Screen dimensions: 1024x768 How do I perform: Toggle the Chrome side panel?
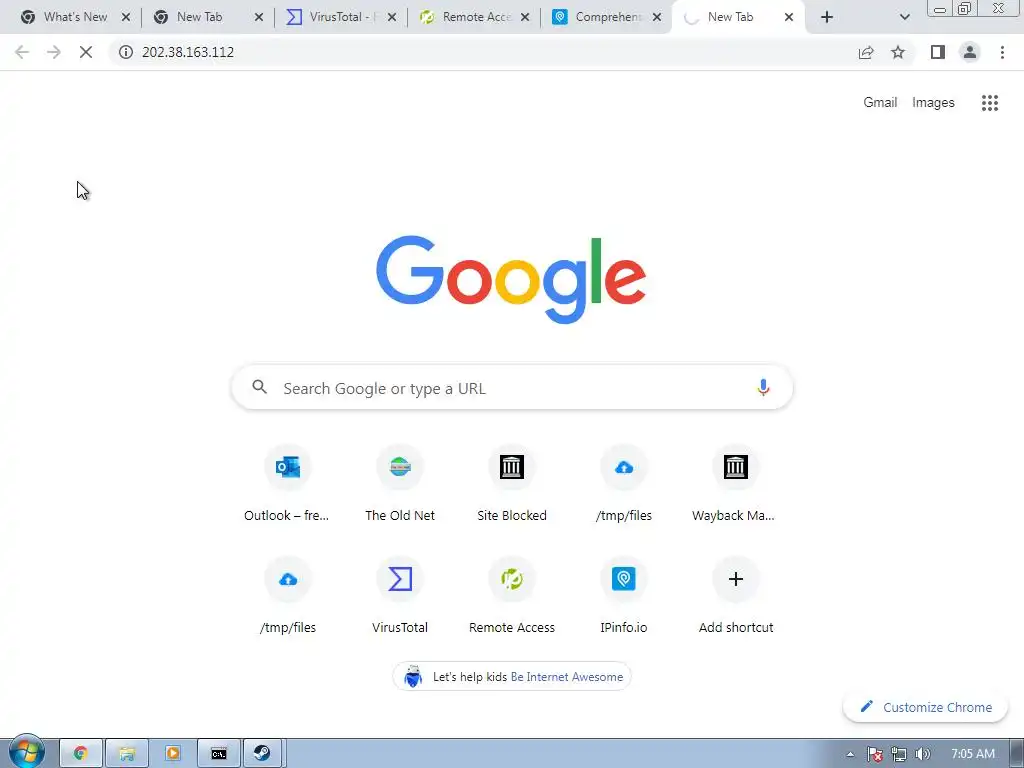[x=938, y=52]
